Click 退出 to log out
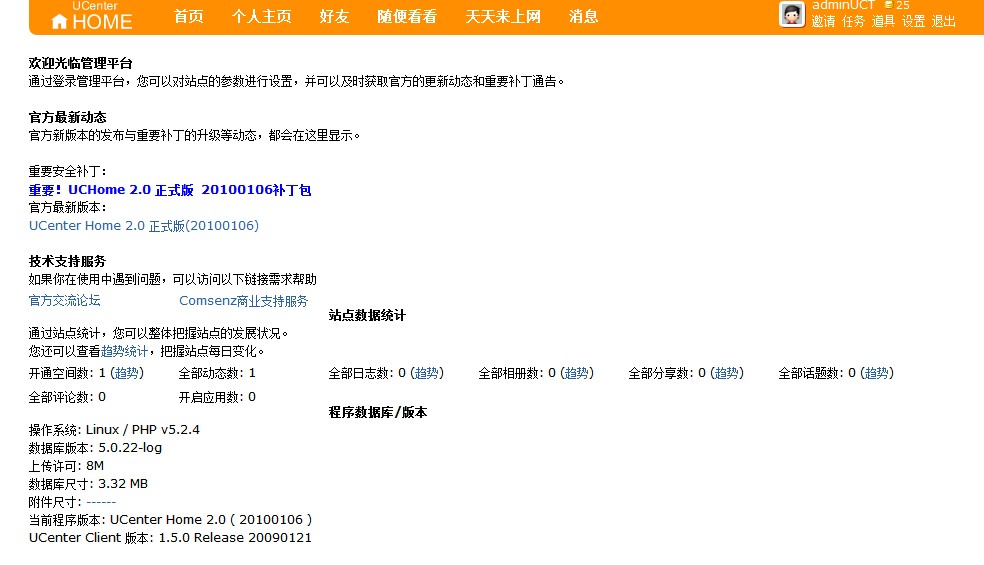 click(x=944, y=21)
